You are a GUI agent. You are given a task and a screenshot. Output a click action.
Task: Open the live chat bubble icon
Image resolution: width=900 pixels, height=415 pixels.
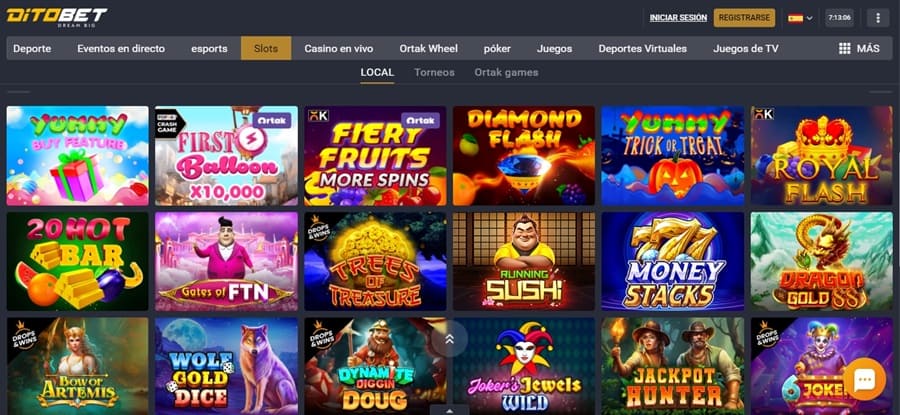pos(864,379)
